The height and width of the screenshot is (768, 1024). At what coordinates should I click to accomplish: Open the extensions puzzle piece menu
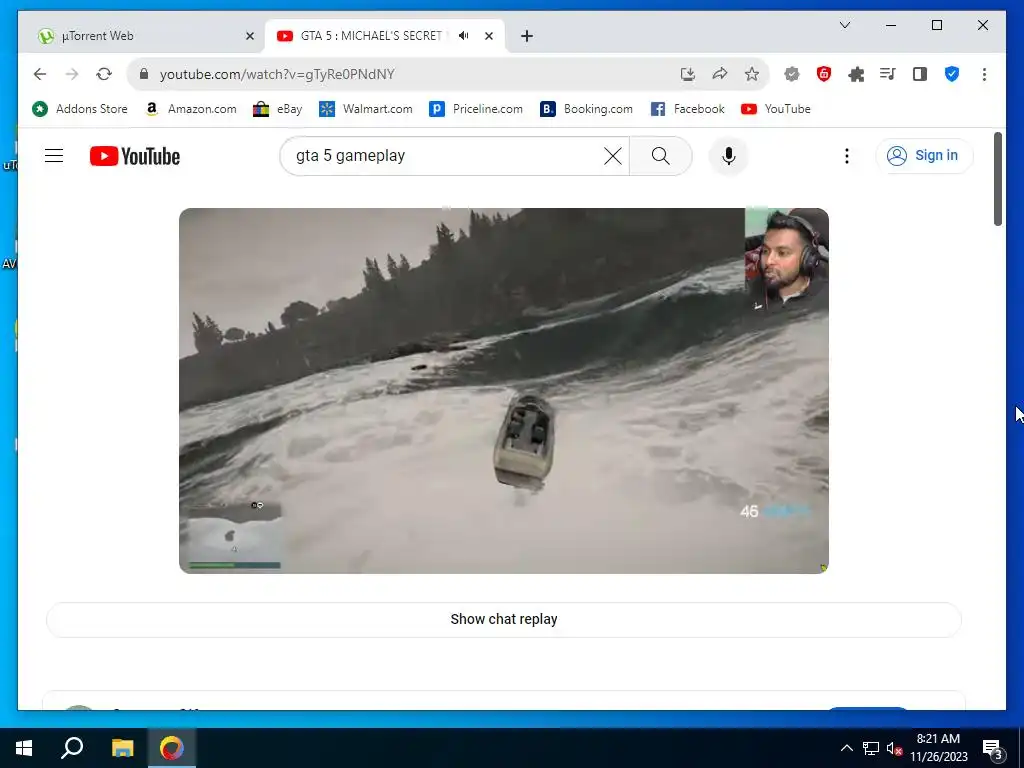[856, 74]
